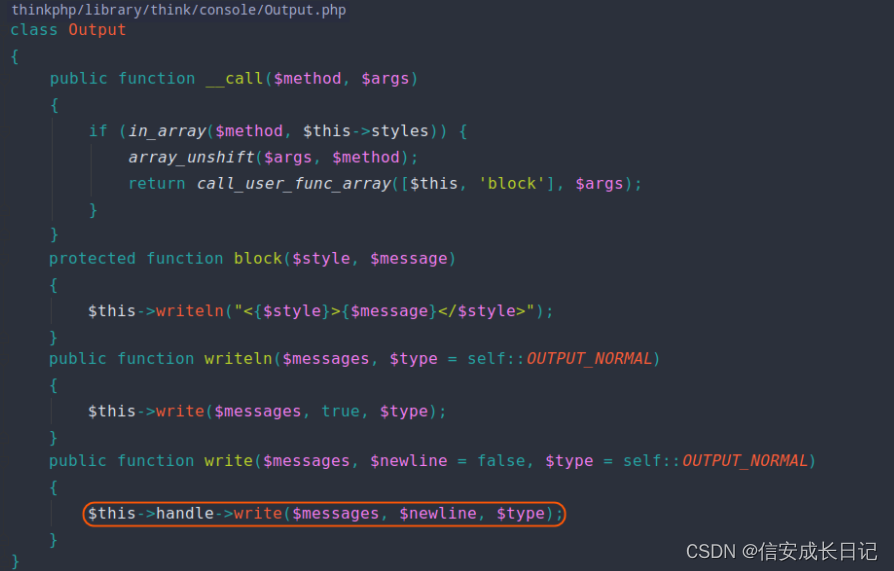
Task: Click the true argument in the write call
Action: tap(340, 411)
